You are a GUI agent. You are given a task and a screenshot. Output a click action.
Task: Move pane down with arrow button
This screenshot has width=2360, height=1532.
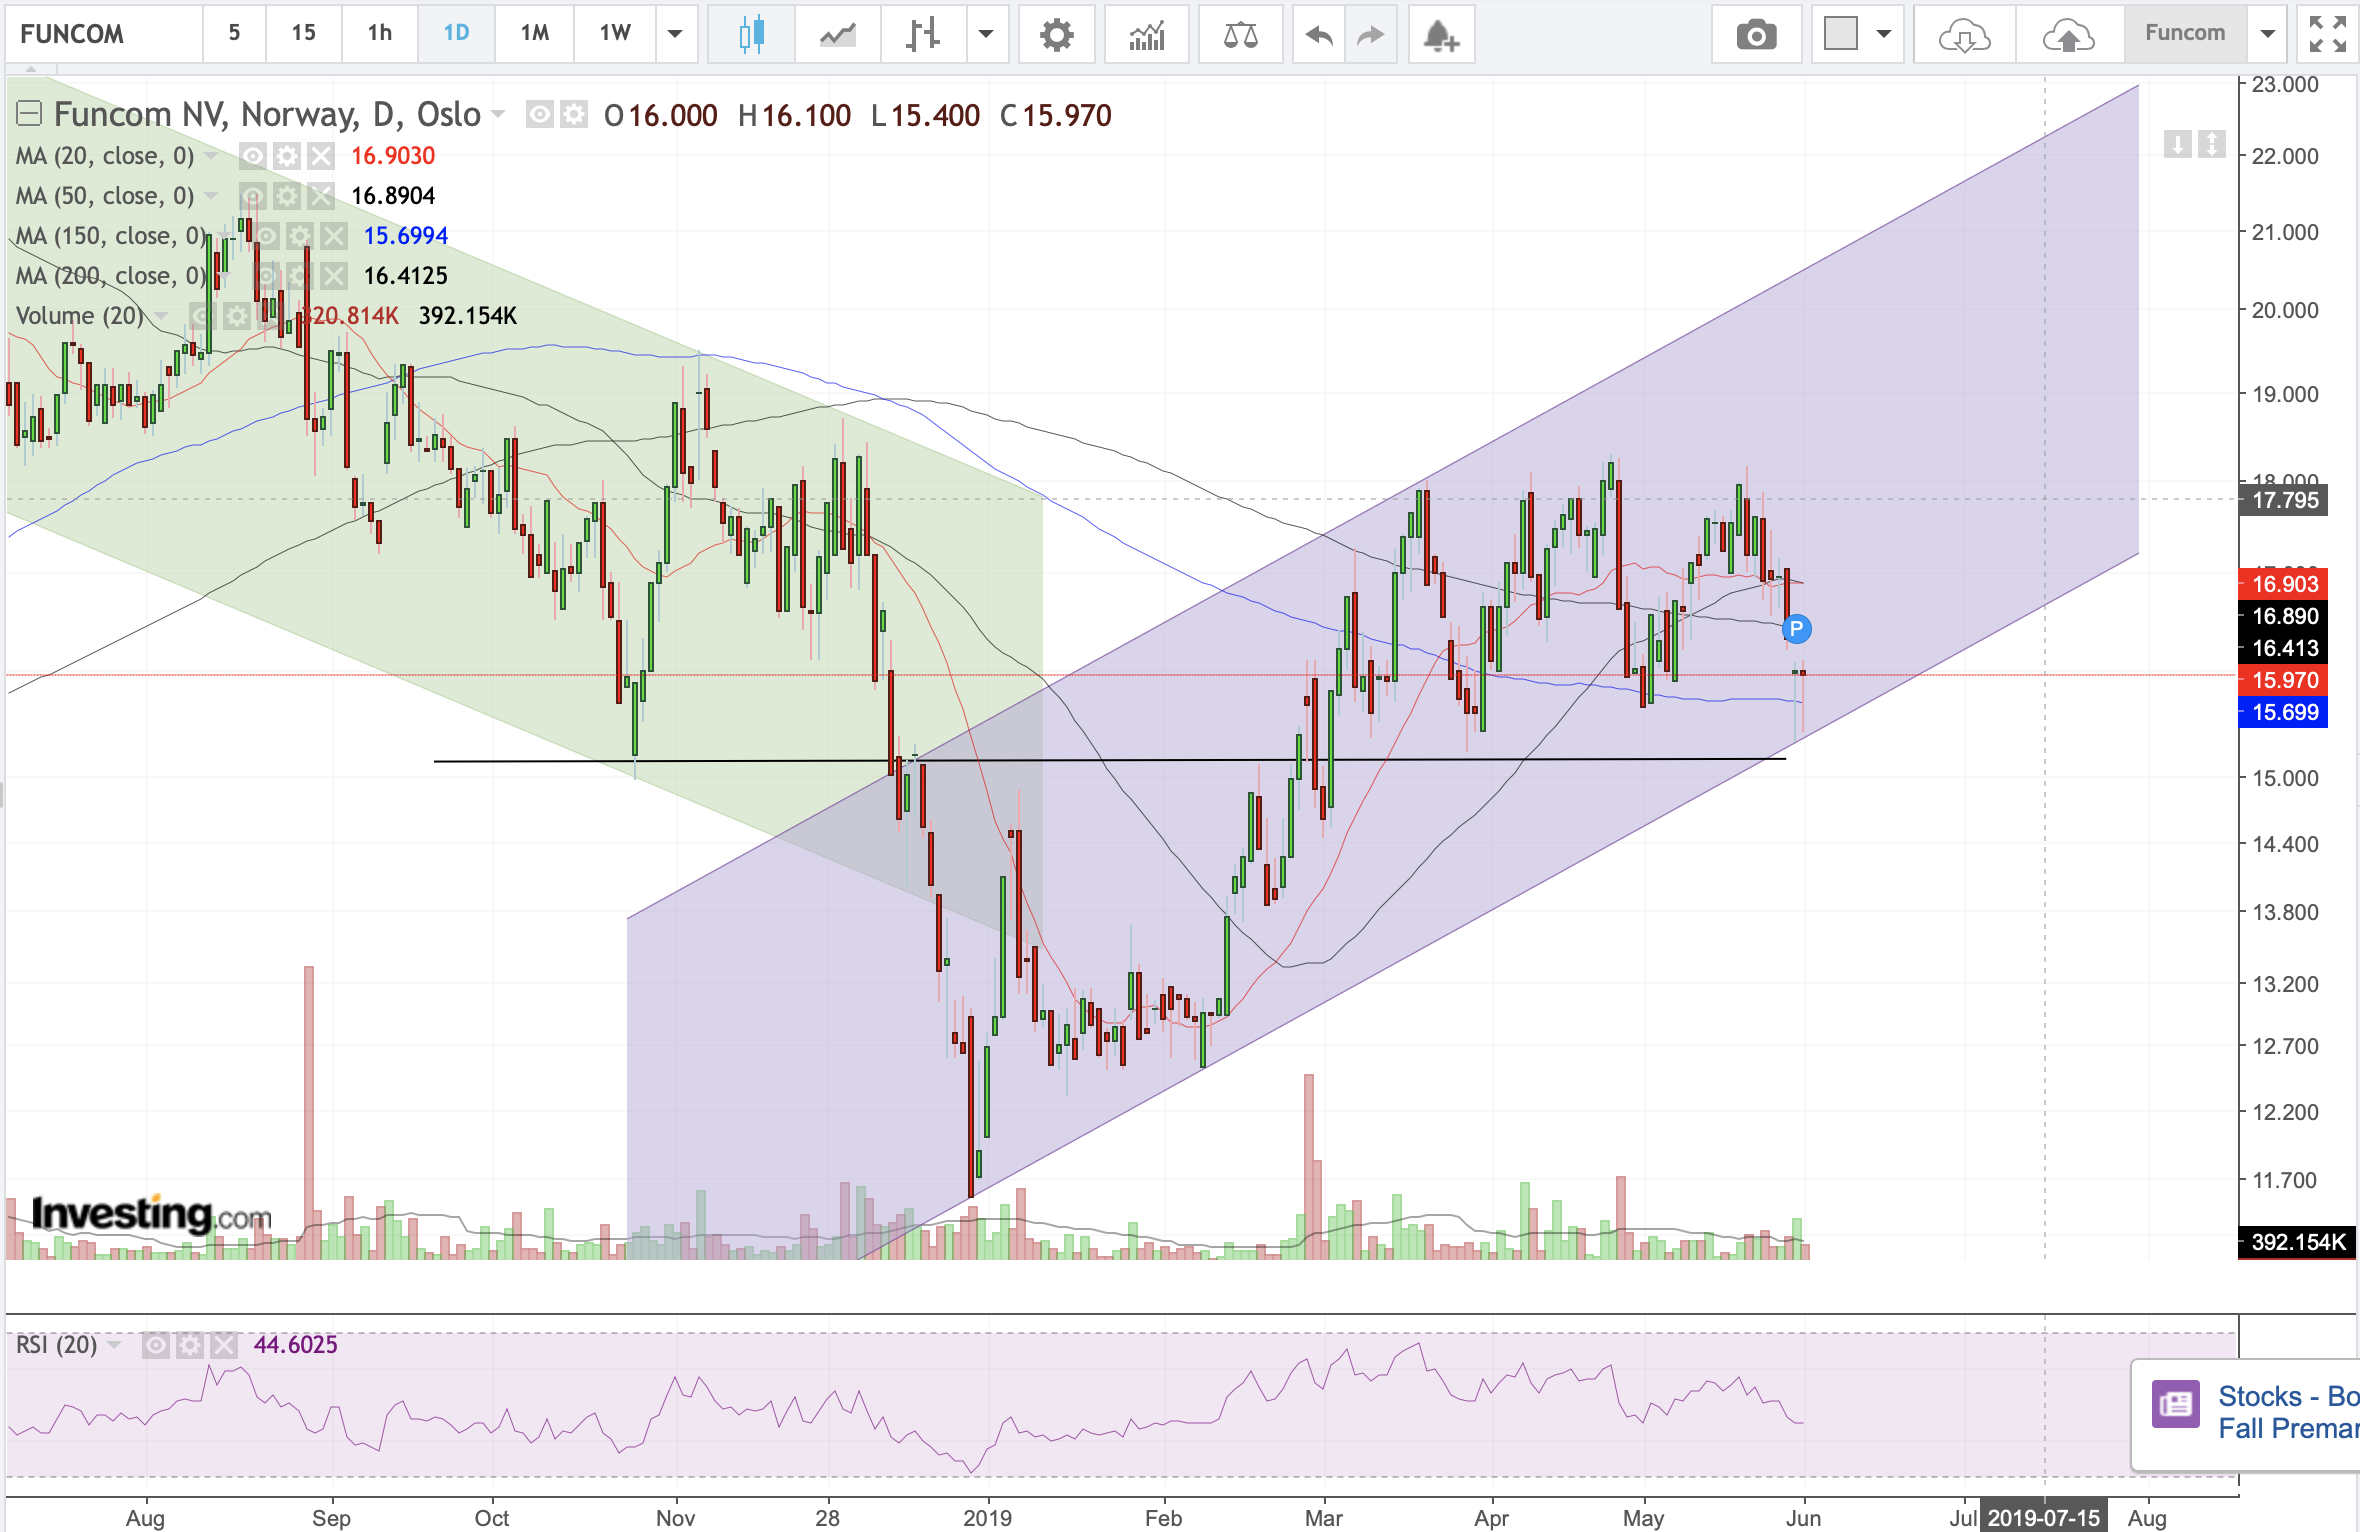coord(2177,144)
